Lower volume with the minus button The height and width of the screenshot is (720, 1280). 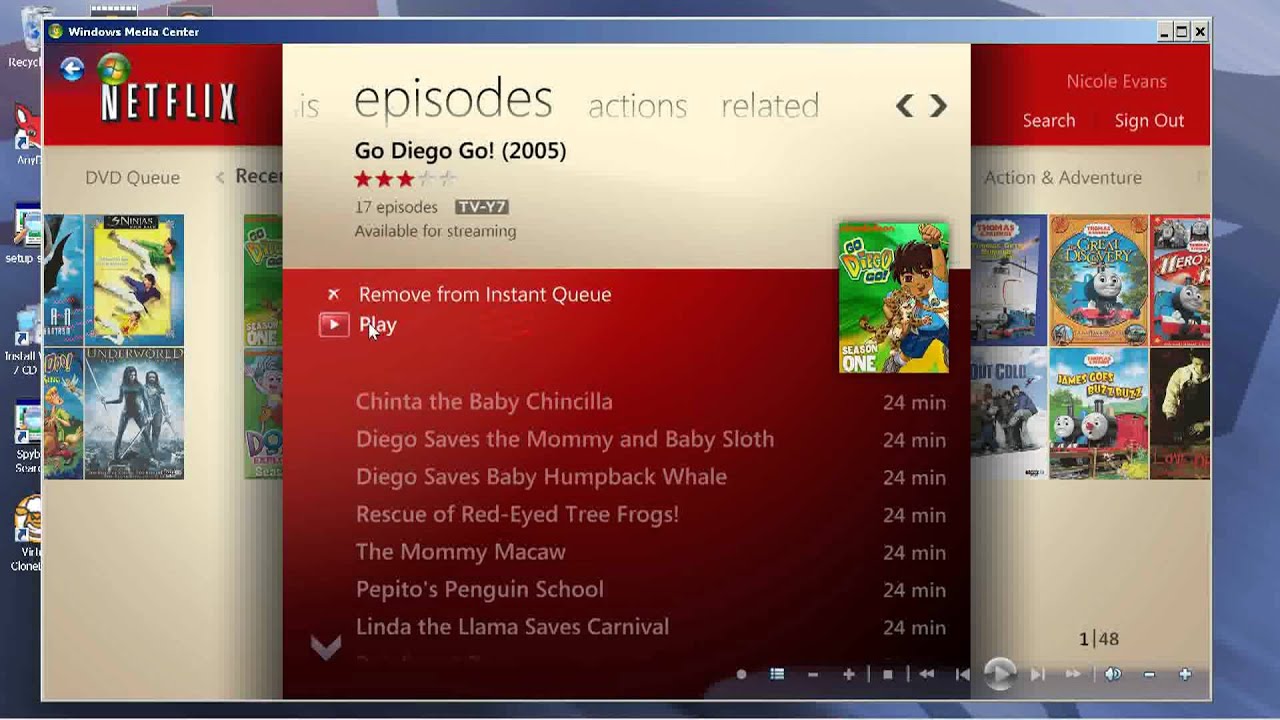[x=1149, y=674]
